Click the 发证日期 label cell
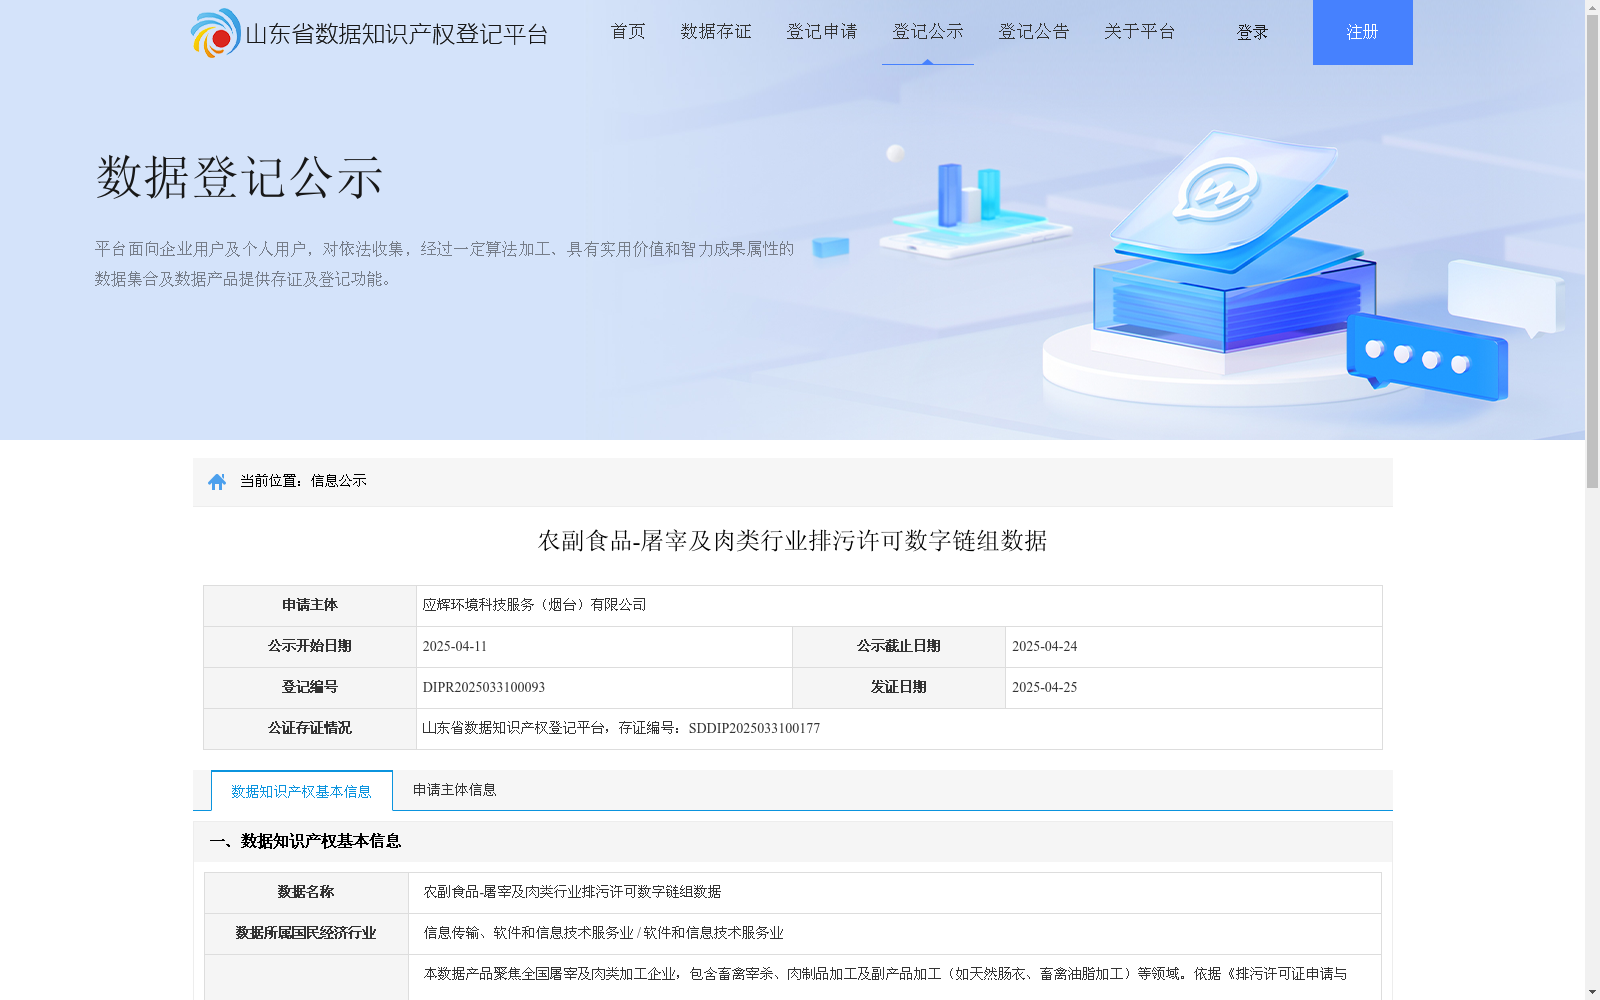This screenshot has height=1000, width=1600. 899,688
